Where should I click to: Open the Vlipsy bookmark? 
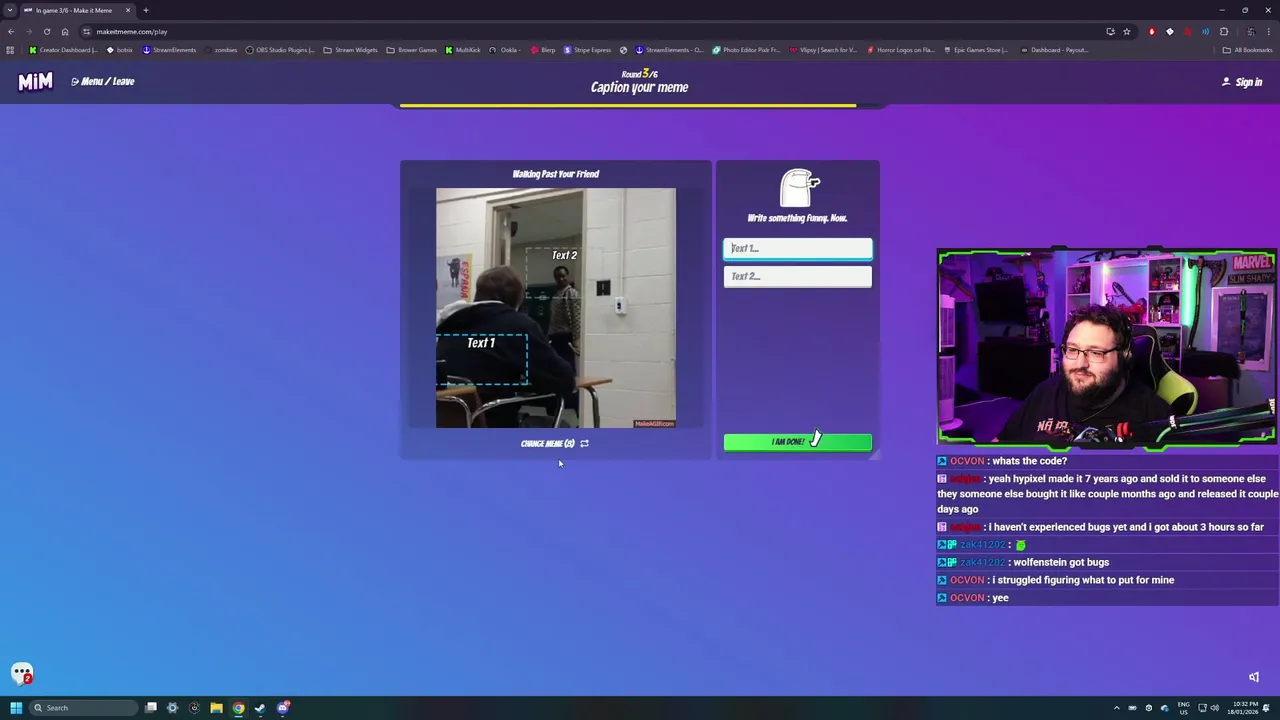pos(823,50)
